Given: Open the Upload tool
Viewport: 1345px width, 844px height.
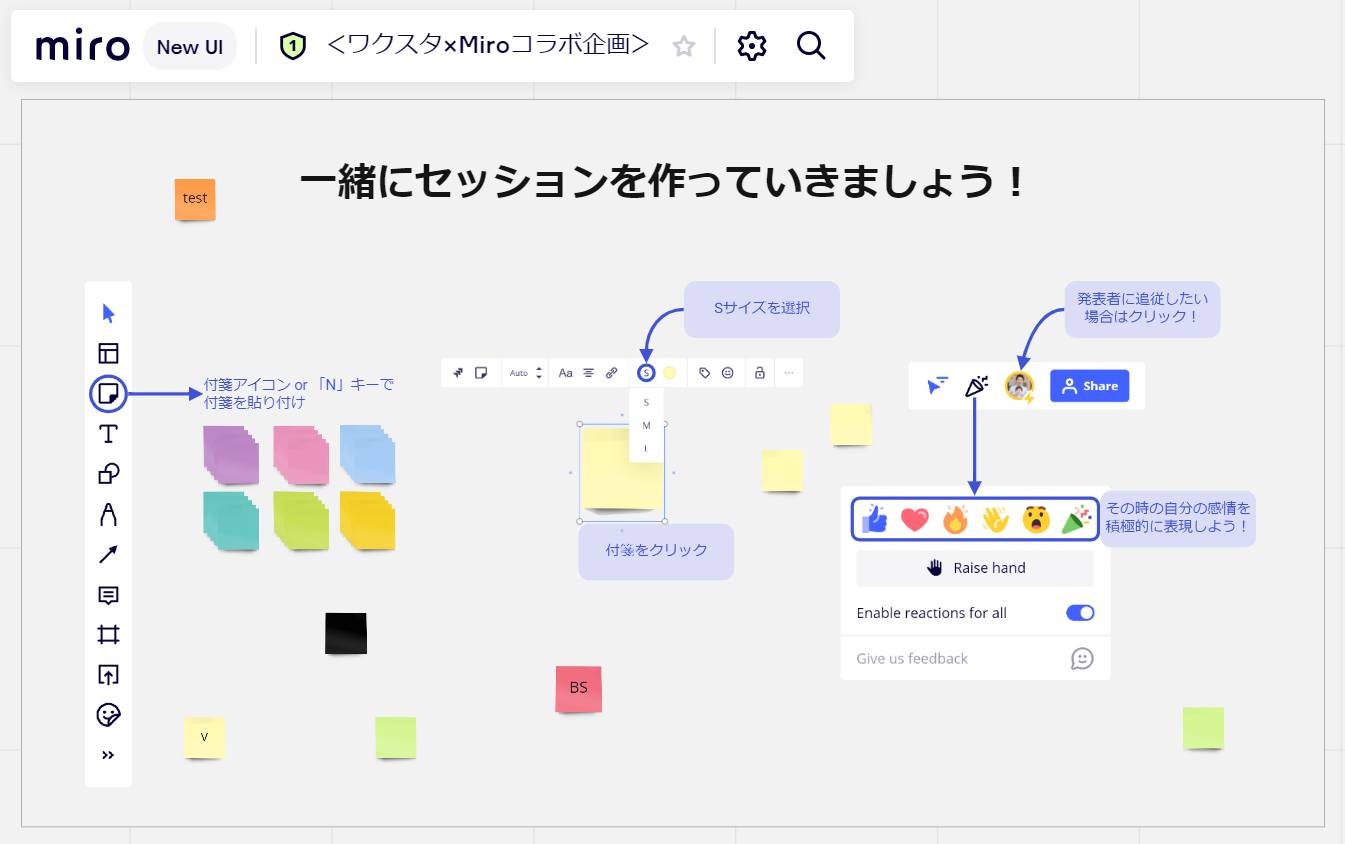Looking at the screenshot, I should (x=108, y=675).
